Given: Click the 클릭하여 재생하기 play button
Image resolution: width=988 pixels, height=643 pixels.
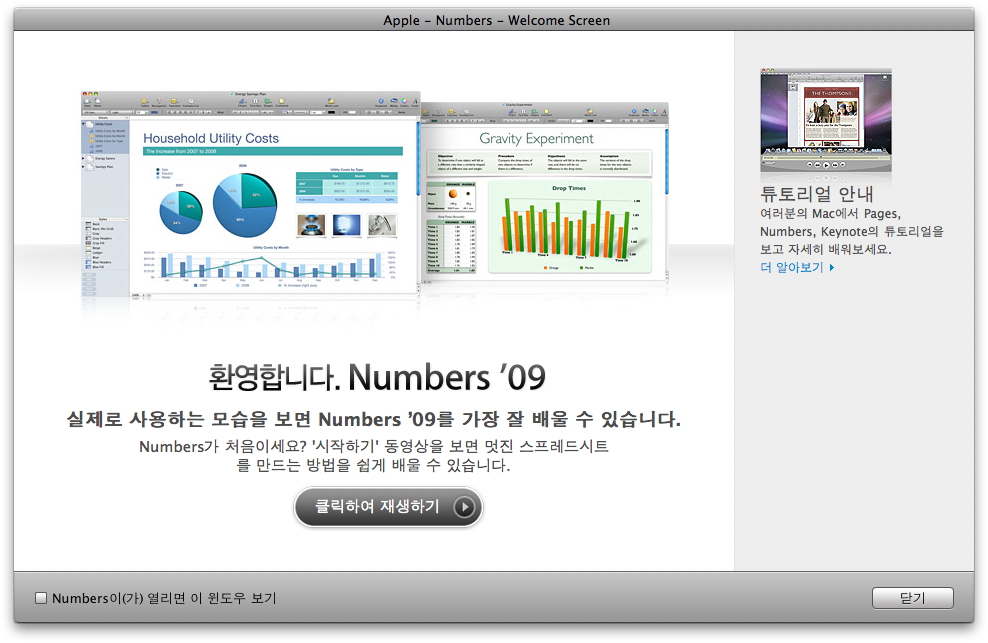Looking at the screenshot, I should point(388,507).
